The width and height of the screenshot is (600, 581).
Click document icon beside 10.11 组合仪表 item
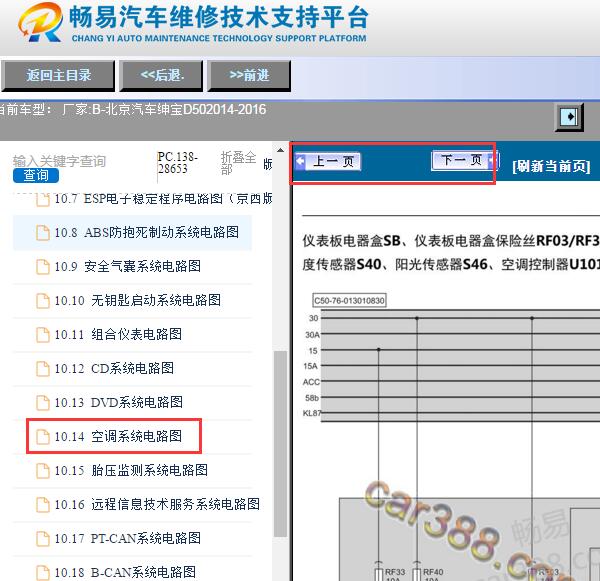point(42,335)
